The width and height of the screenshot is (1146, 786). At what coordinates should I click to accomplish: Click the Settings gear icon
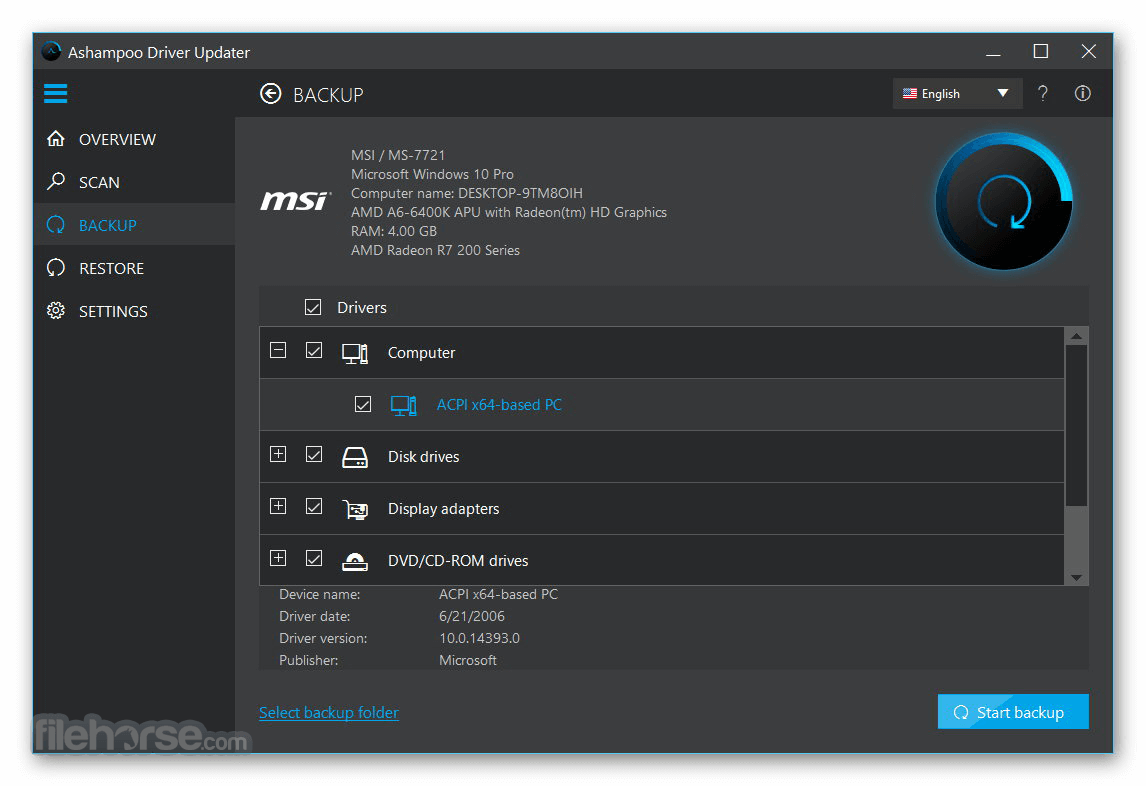tap(56, 311)
